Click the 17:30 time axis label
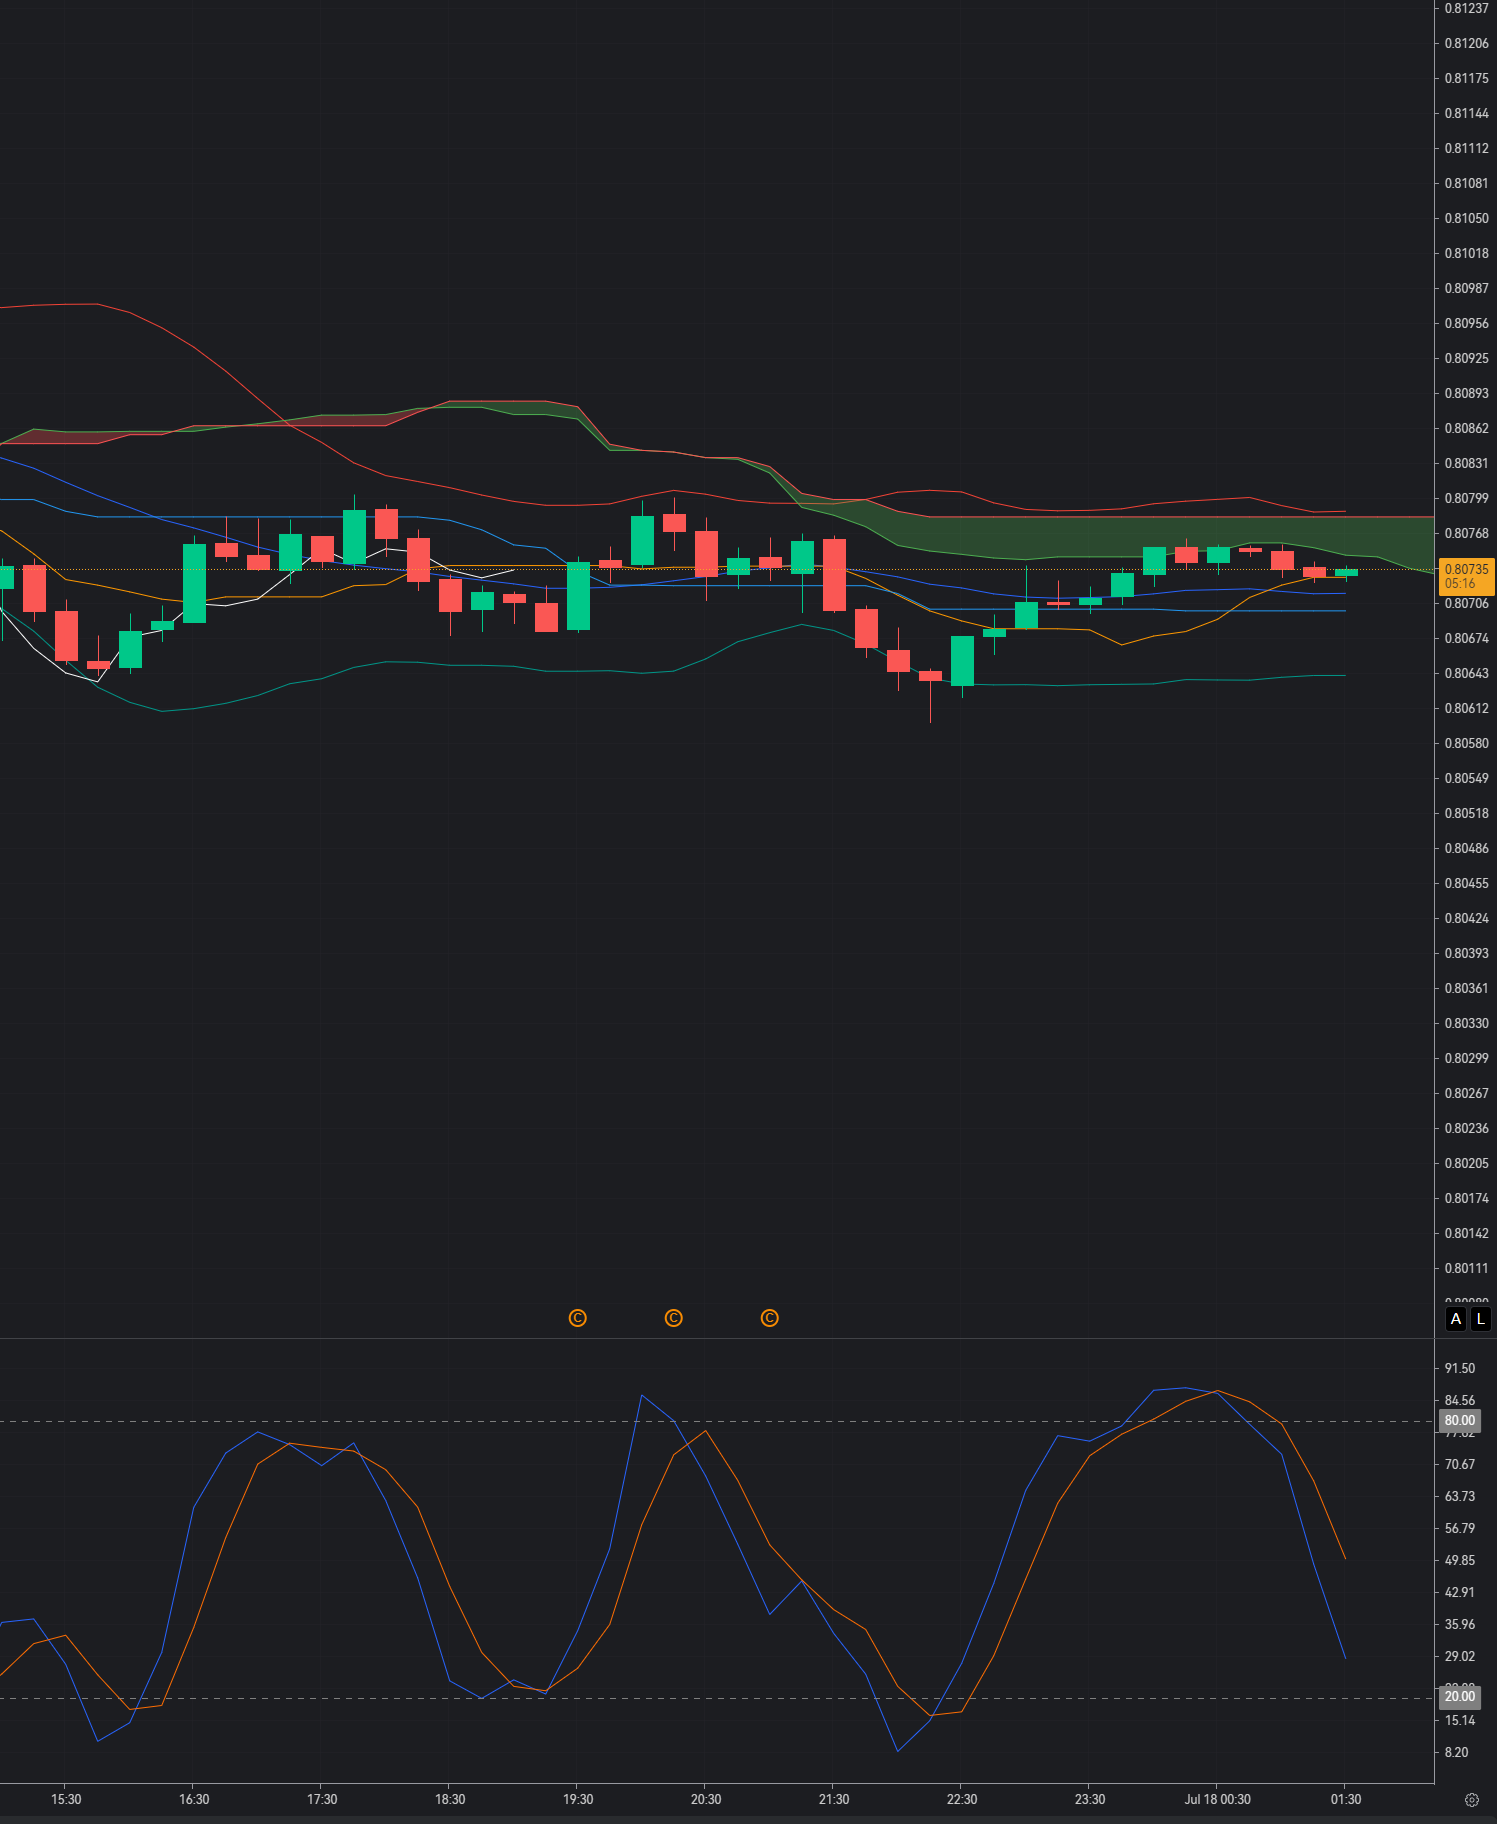 pyautogui.click(x=322, y=1799)
